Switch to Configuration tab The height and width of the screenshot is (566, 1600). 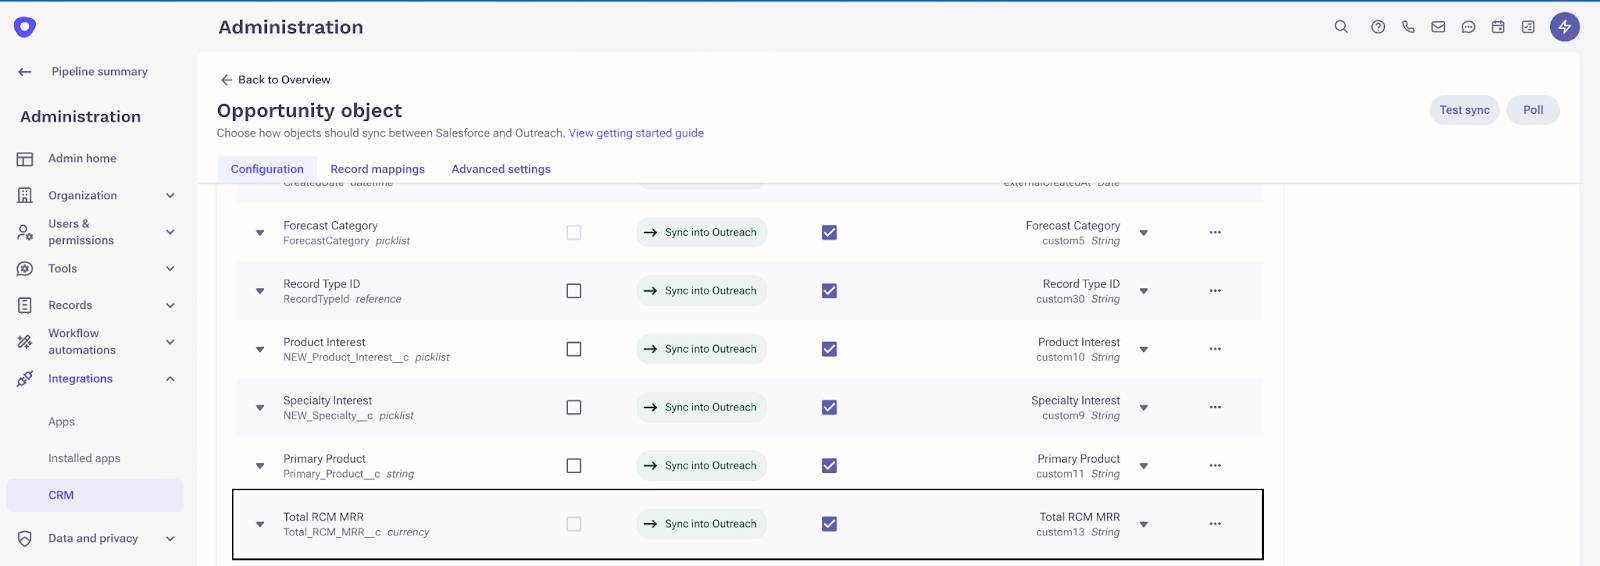click(267, 169)
